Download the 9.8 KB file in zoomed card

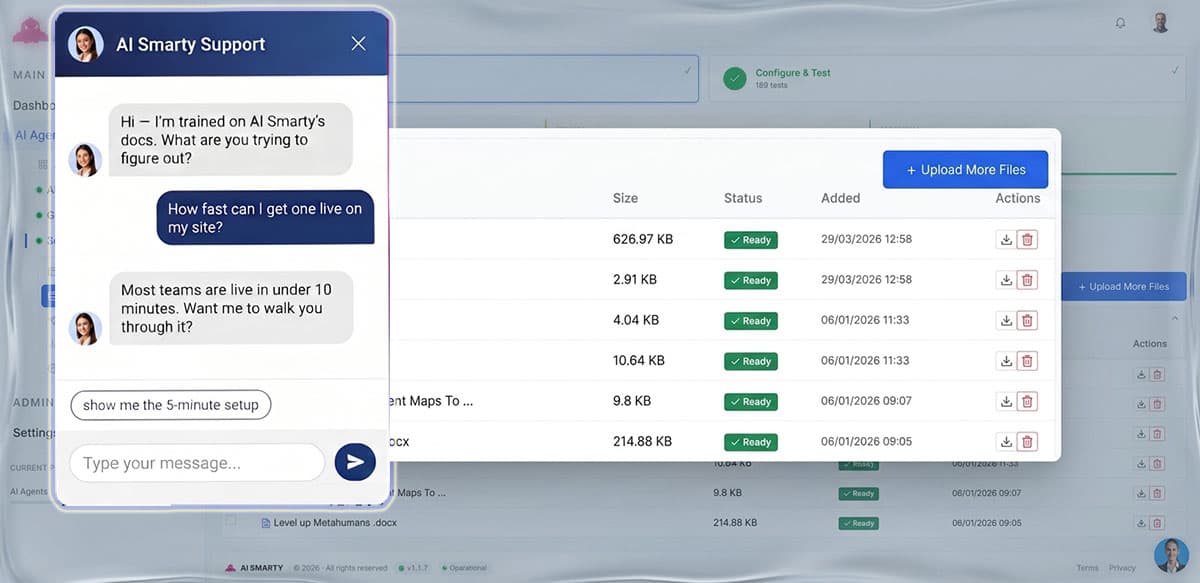(1006, 401)
